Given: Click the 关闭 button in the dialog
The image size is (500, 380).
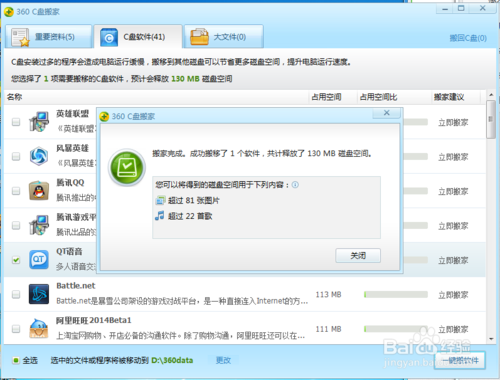Looking at the screenshot, I should coord(358,256).
